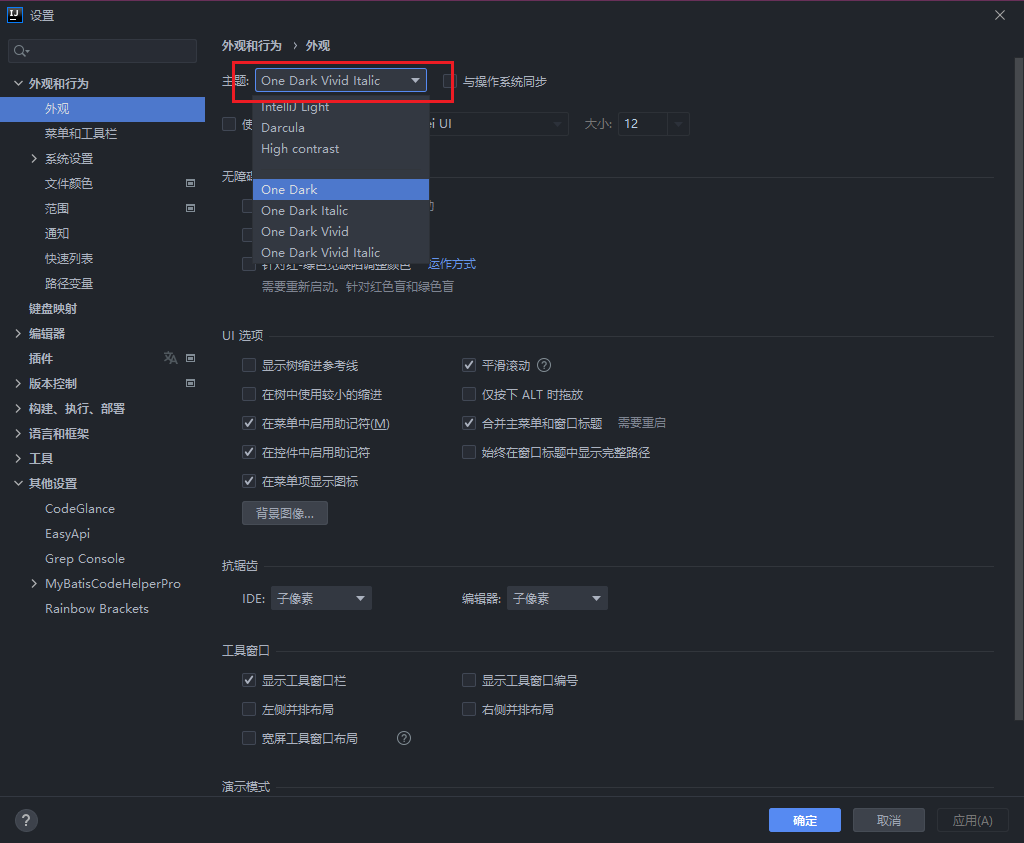The height and width of the screenshot is (843, 1024).
Task: Select High contrast theme option
Action: click(341, 148)
